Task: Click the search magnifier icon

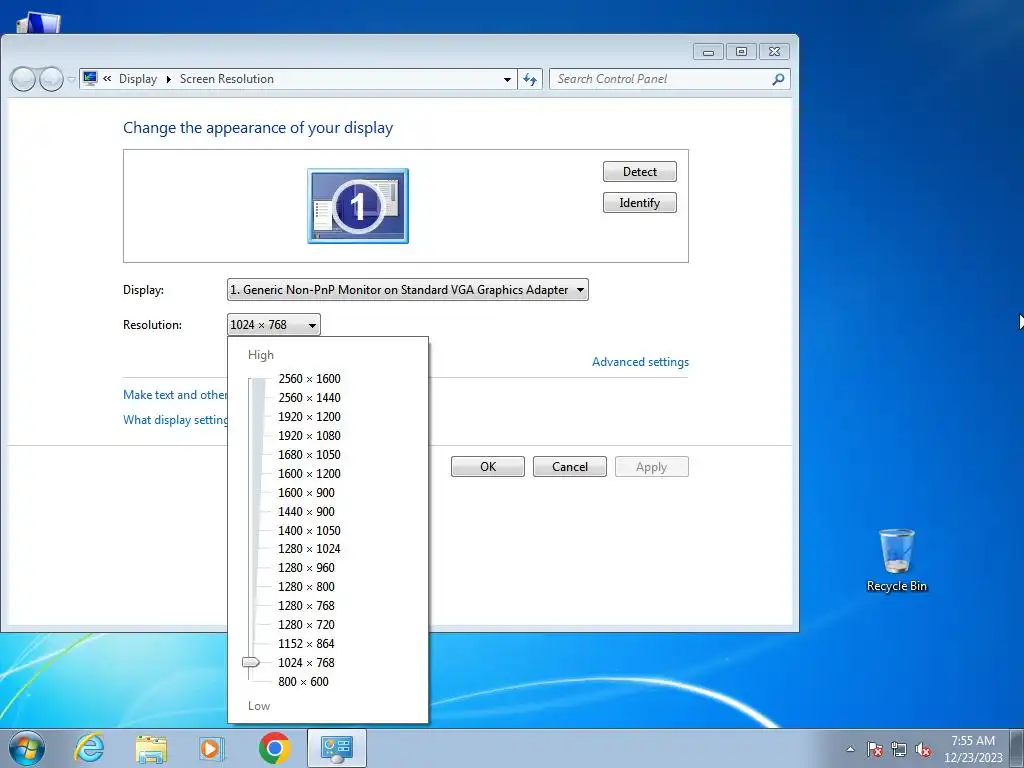Action: click(x=778, y=79)
